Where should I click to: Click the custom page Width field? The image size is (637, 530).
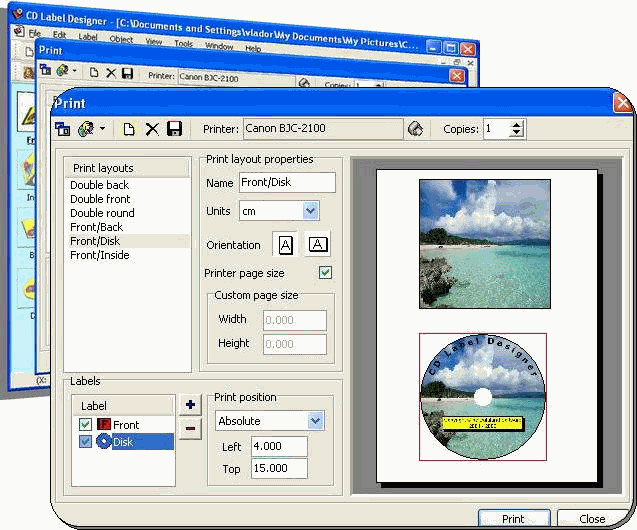tap(295, 320)
